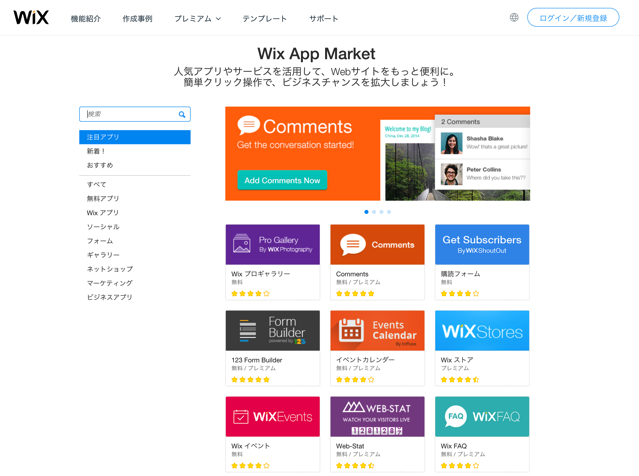Image resolution: width=639 pixels, height=476 pixels.
Task: Filter by ギャラリー category
Action: 103,255
